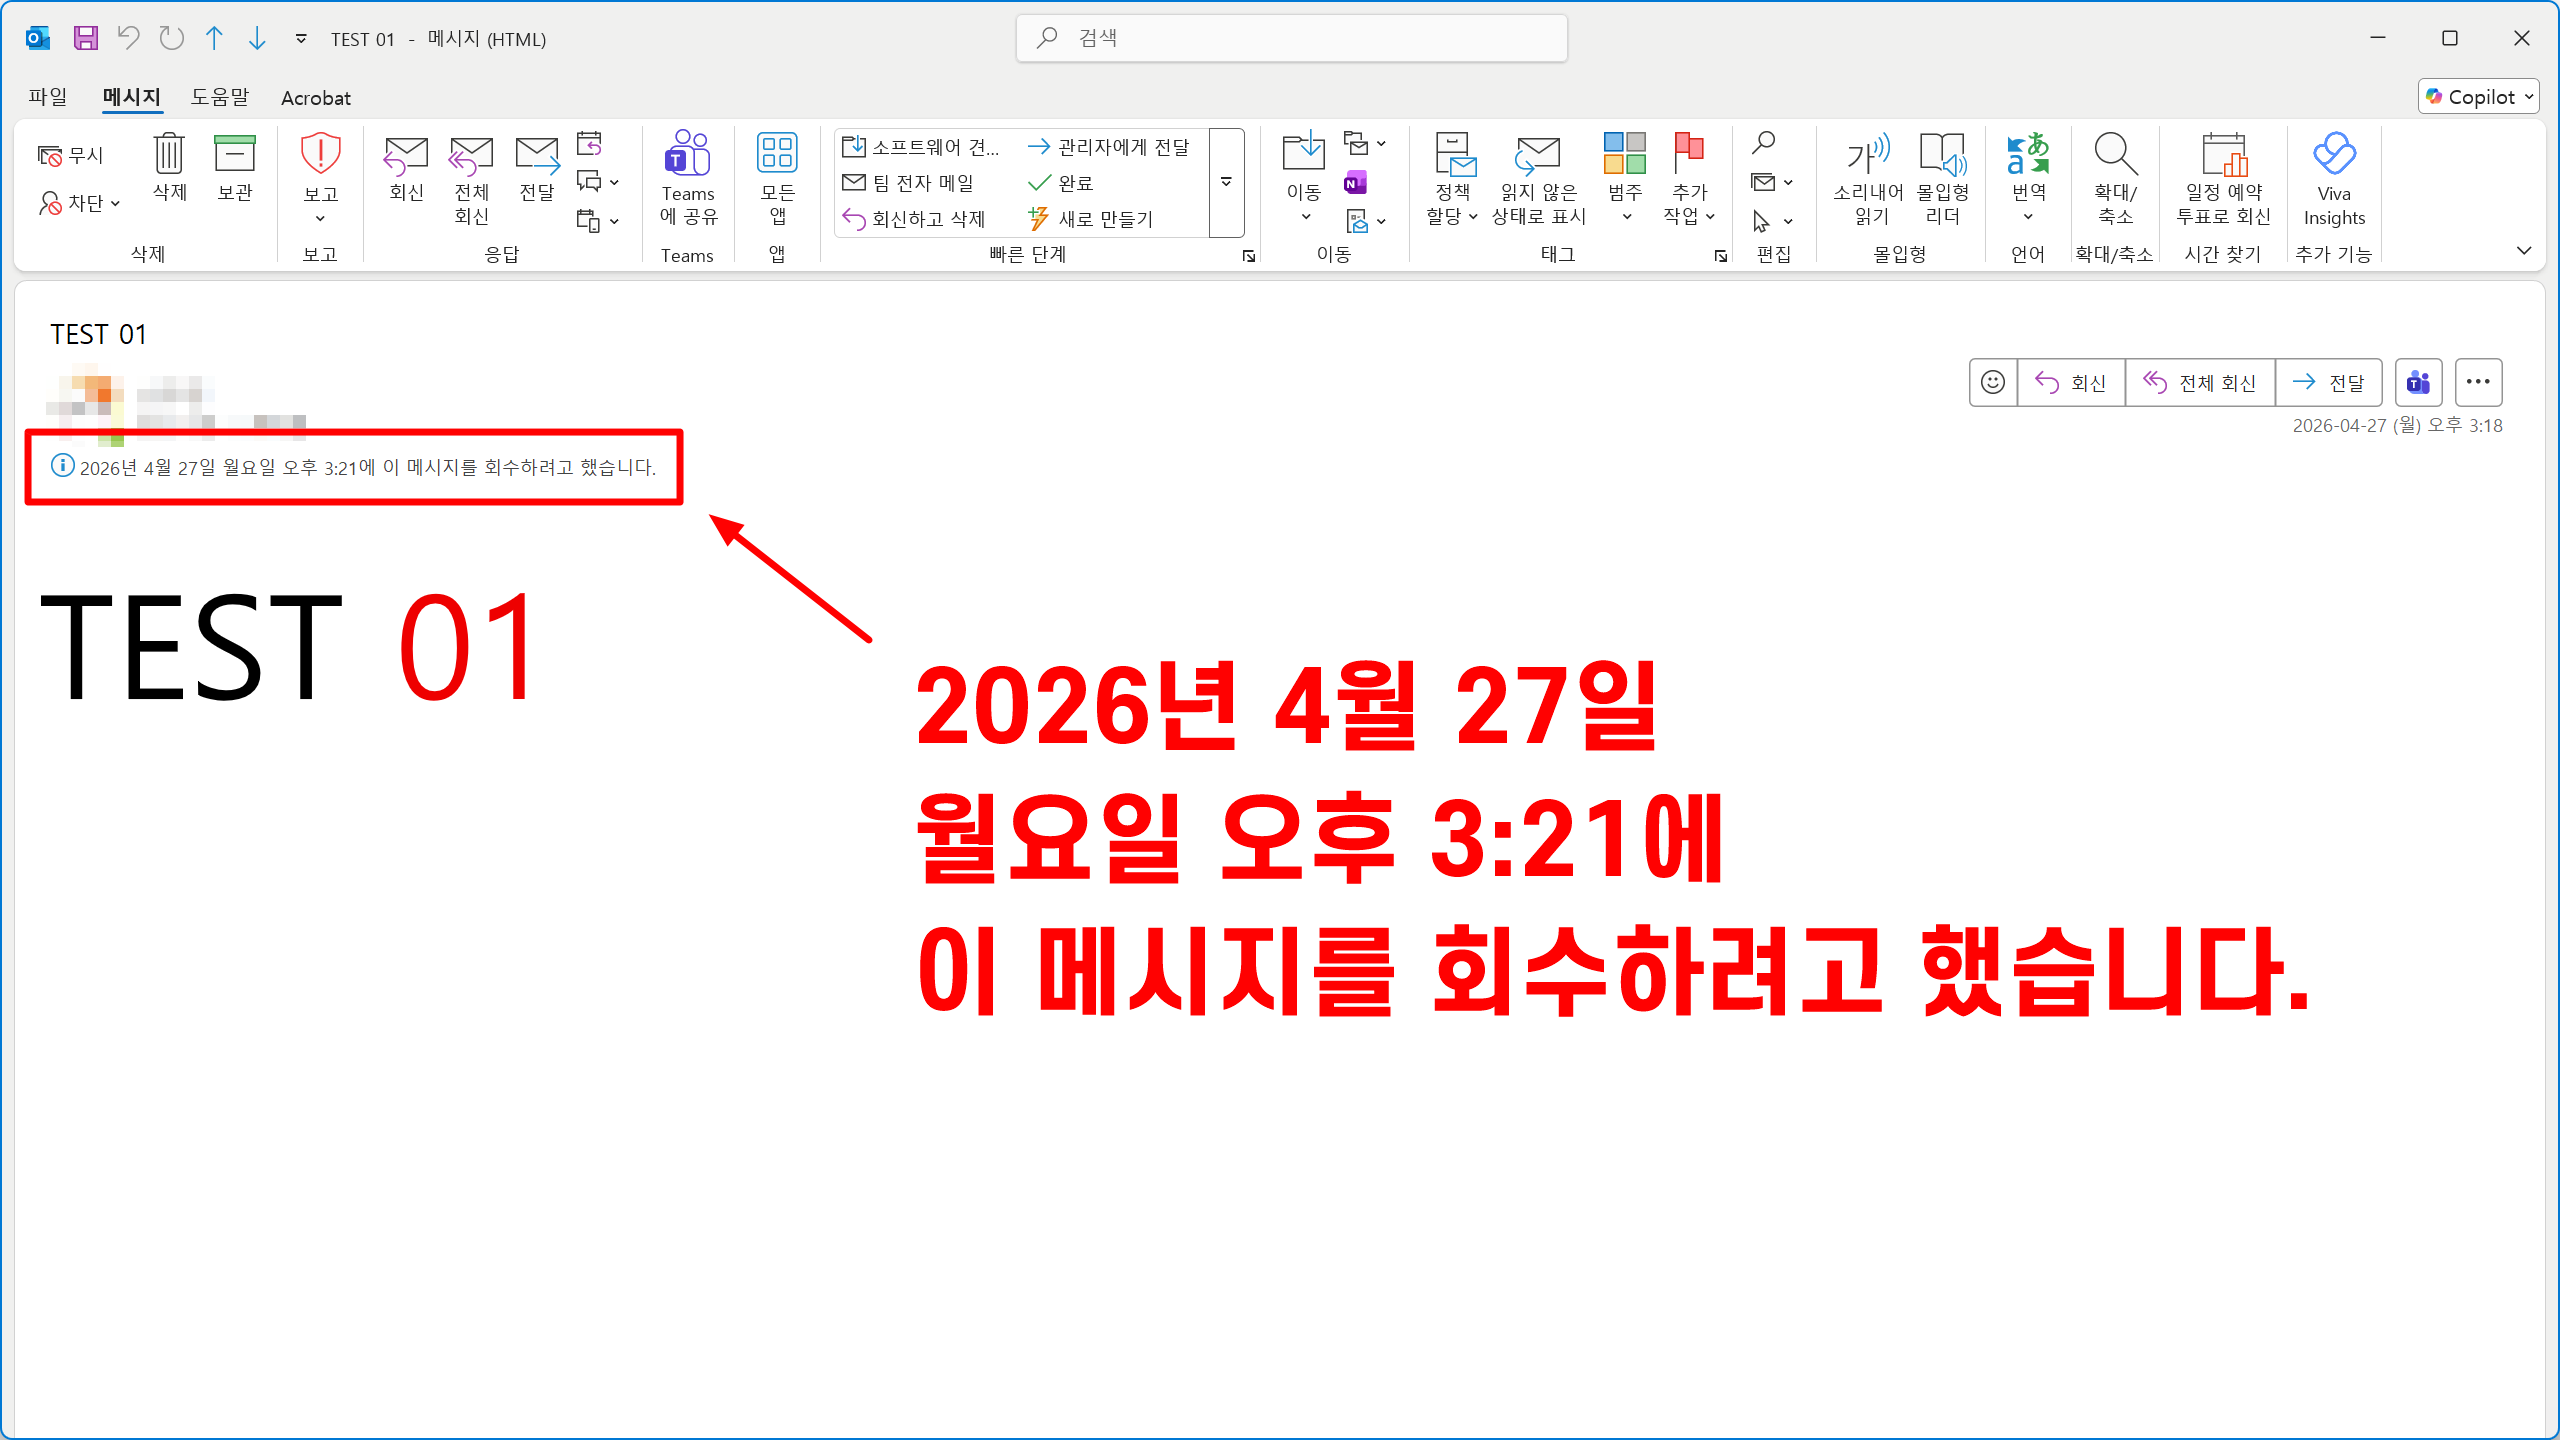This screenshot has height=1440, width=2560.
Task: Click Reply All (전체 회신) in message header
Action: point(2200,382)
